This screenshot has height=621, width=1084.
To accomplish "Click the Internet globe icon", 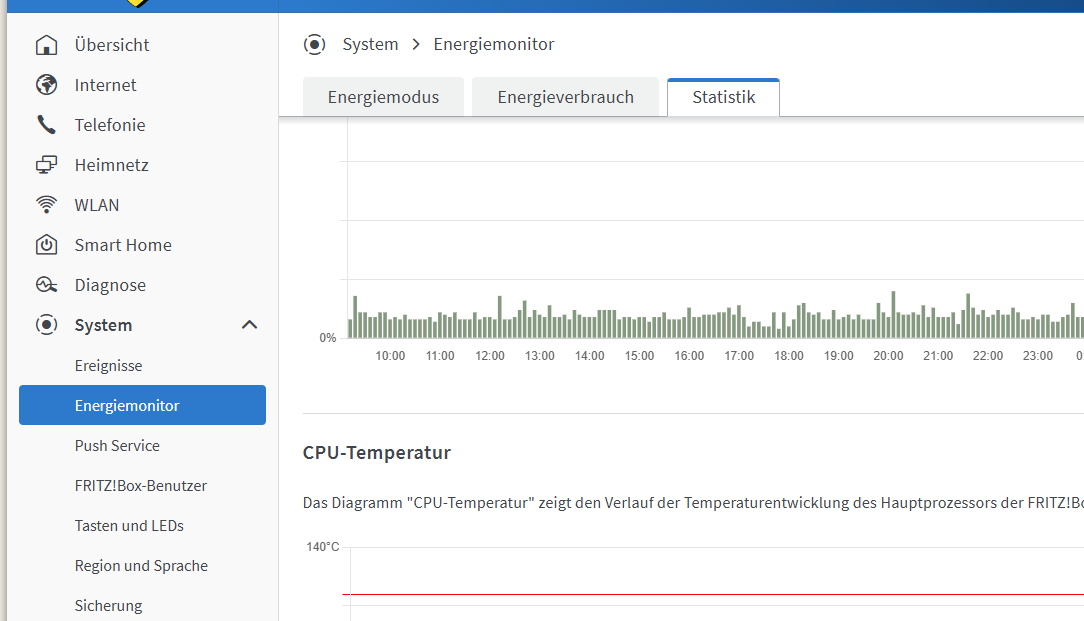I will pyautogui.click(x=46, y=85).
